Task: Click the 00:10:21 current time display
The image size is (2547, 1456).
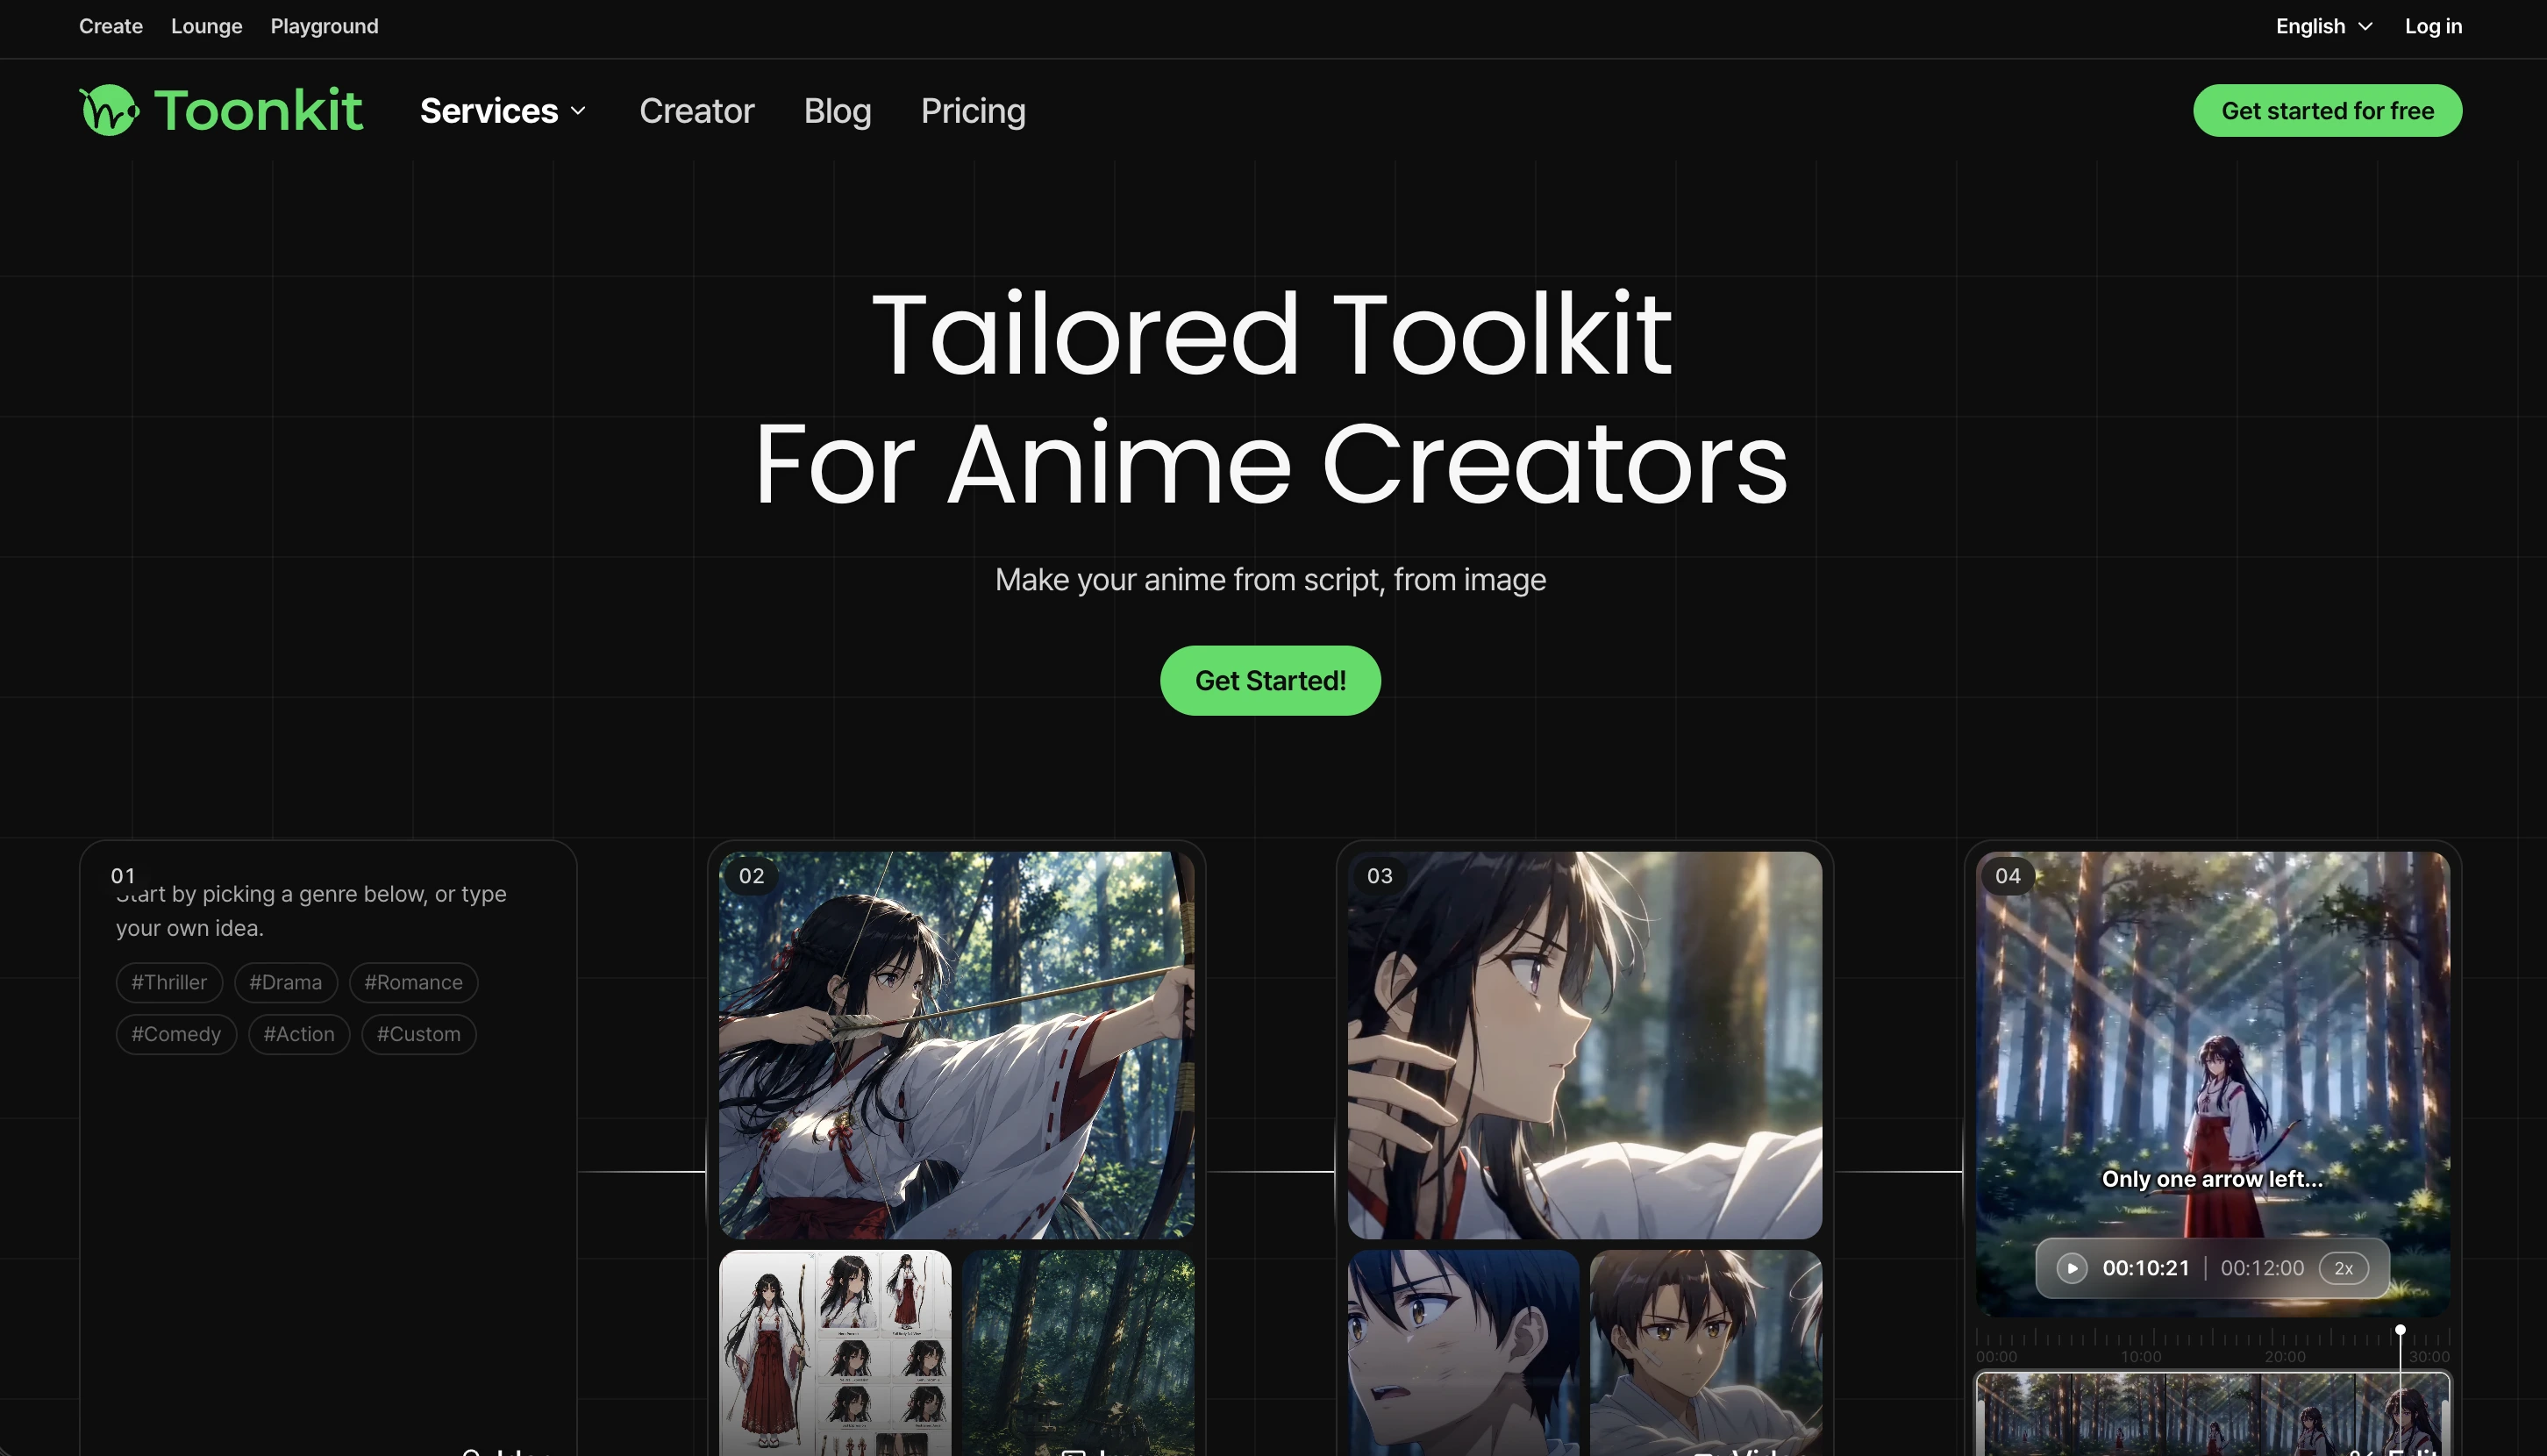Action: 2145,1268
